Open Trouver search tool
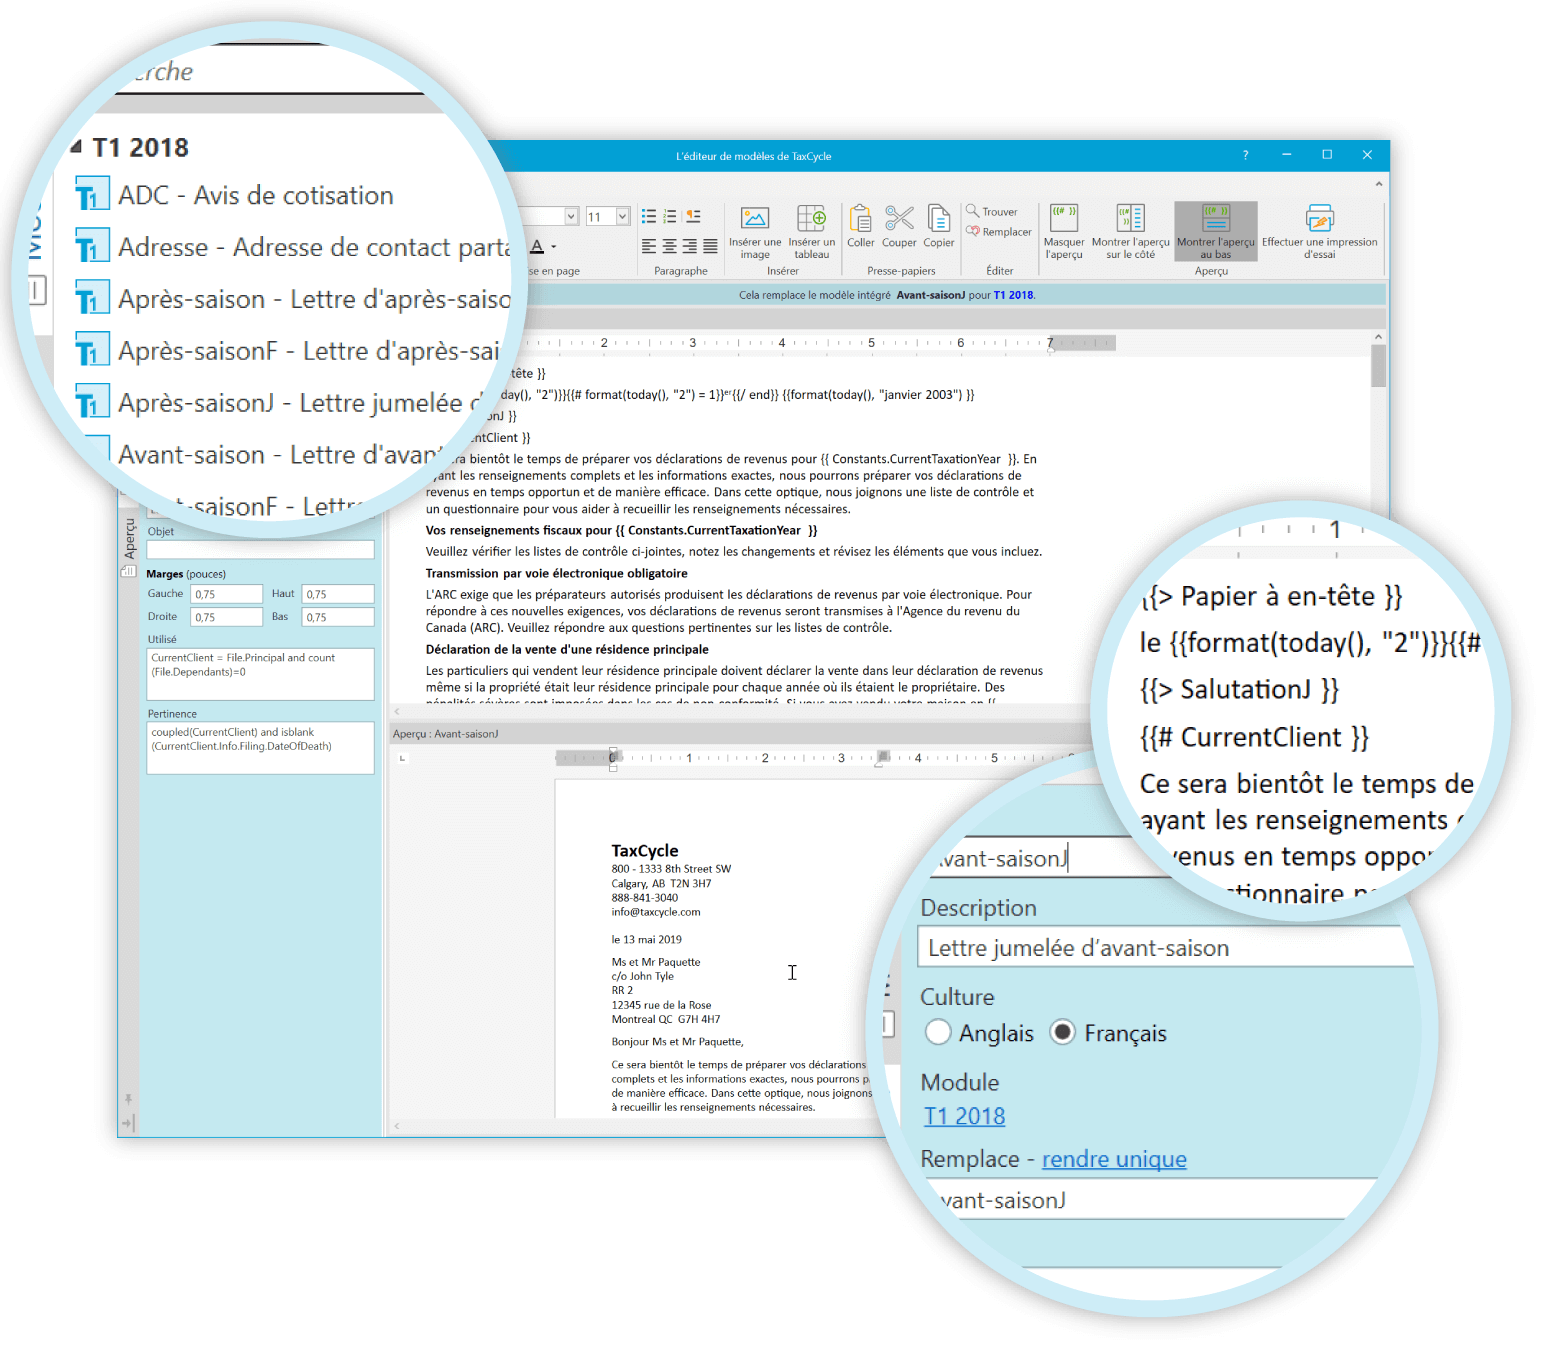Viewport: 1553px width, 1353px height. [x=992, y=211]
